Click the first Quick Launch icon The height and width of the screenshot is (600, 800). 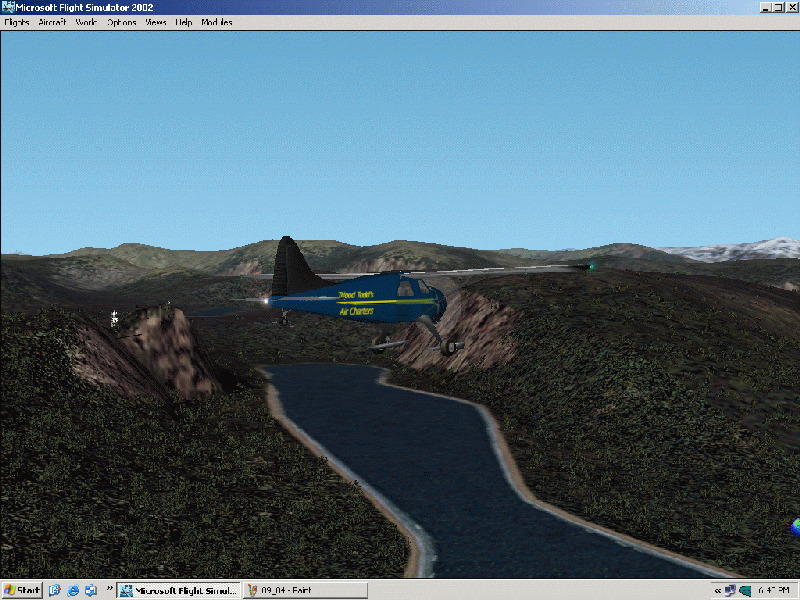point(55,590)
